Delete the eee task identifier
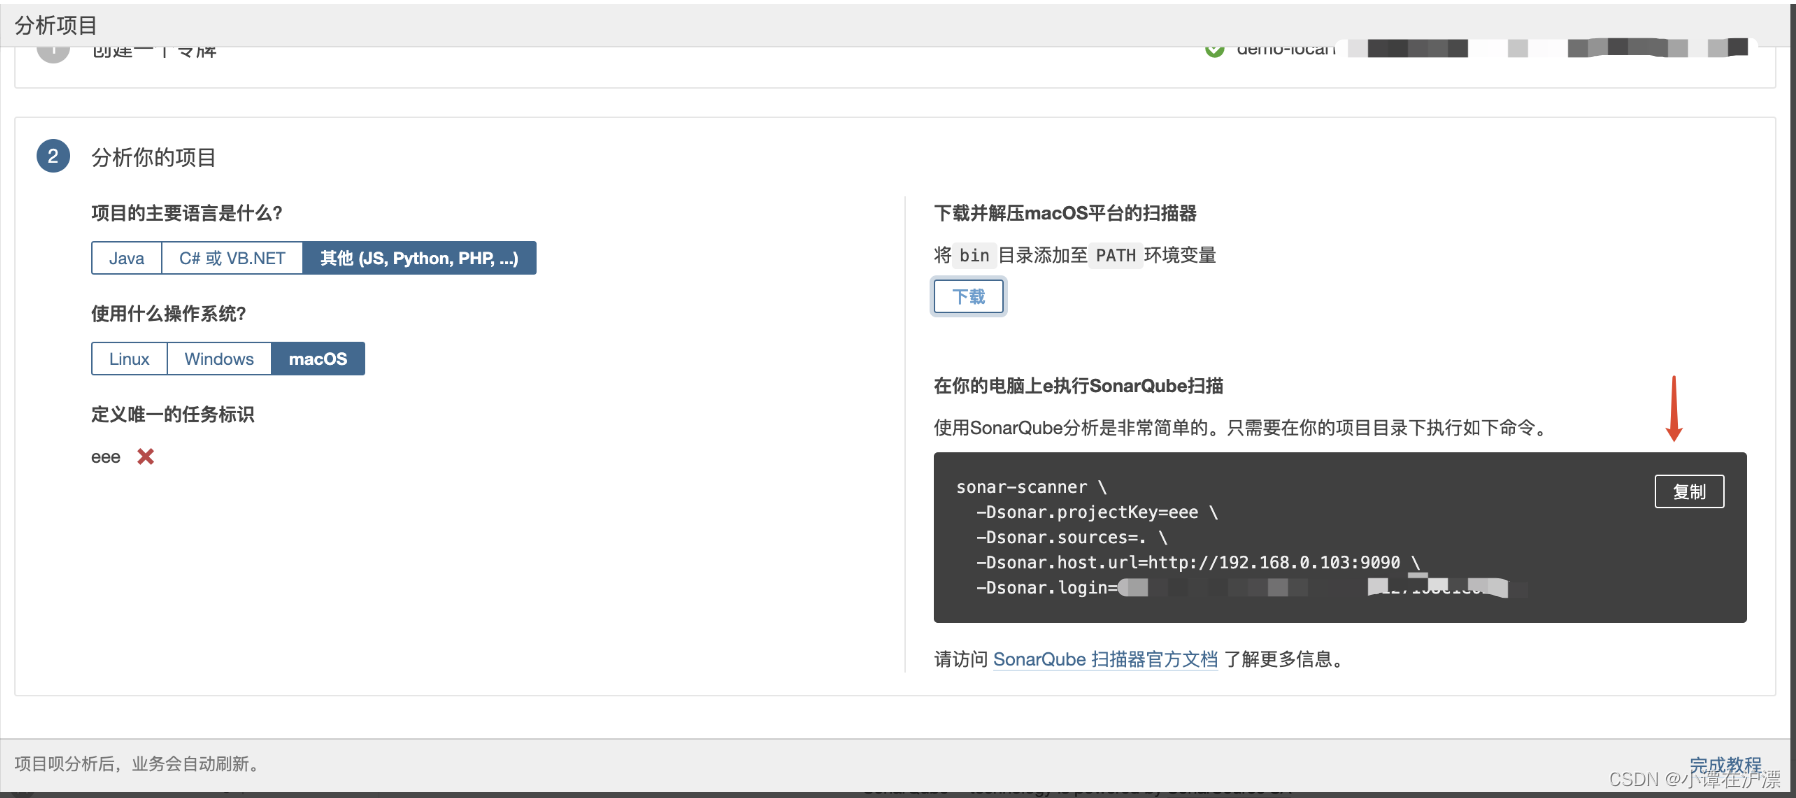Image resolution: width=1796 pixels, height=798 pixels. pos(146,457)
